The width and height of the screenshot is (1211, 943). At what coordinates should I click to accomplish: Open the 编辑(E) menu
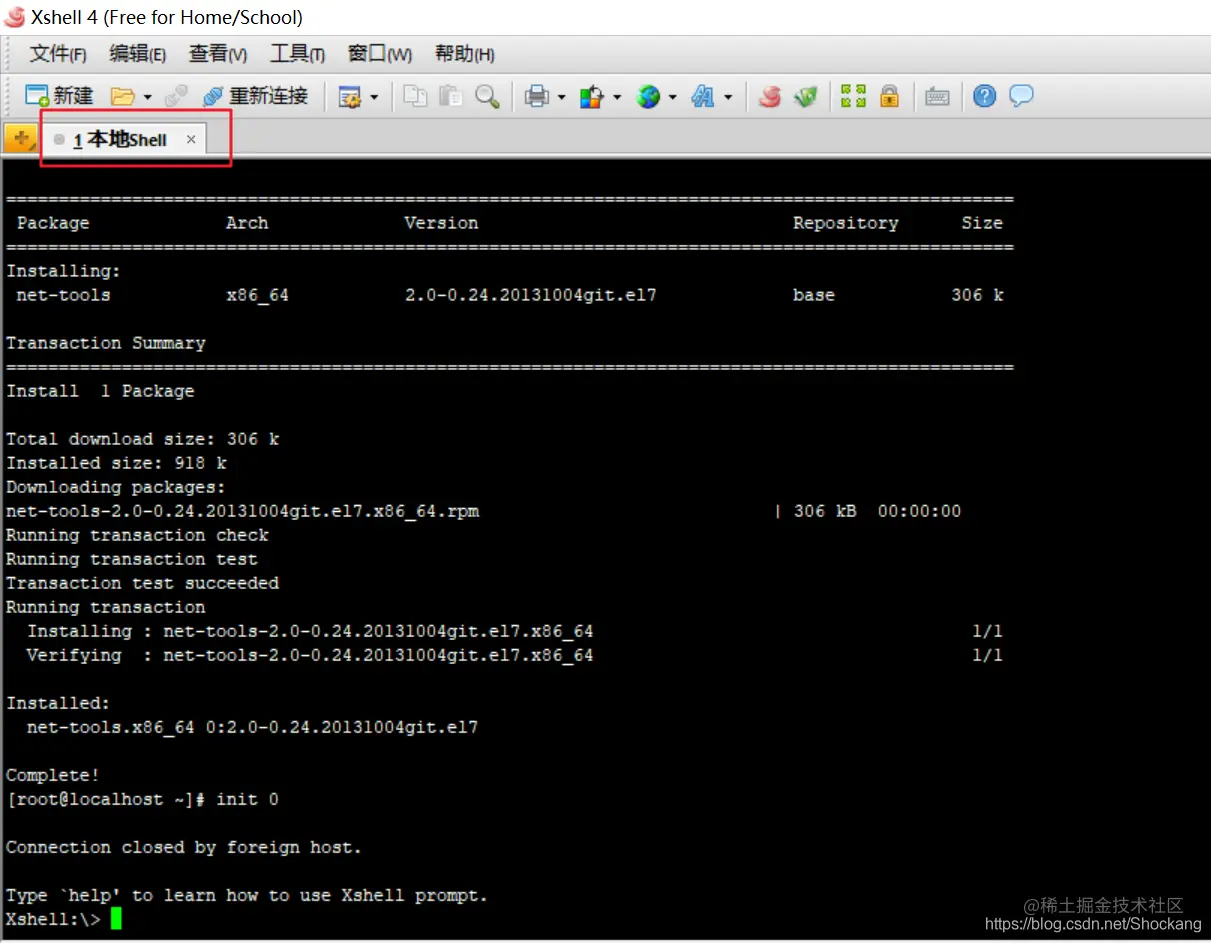[138, 54]
